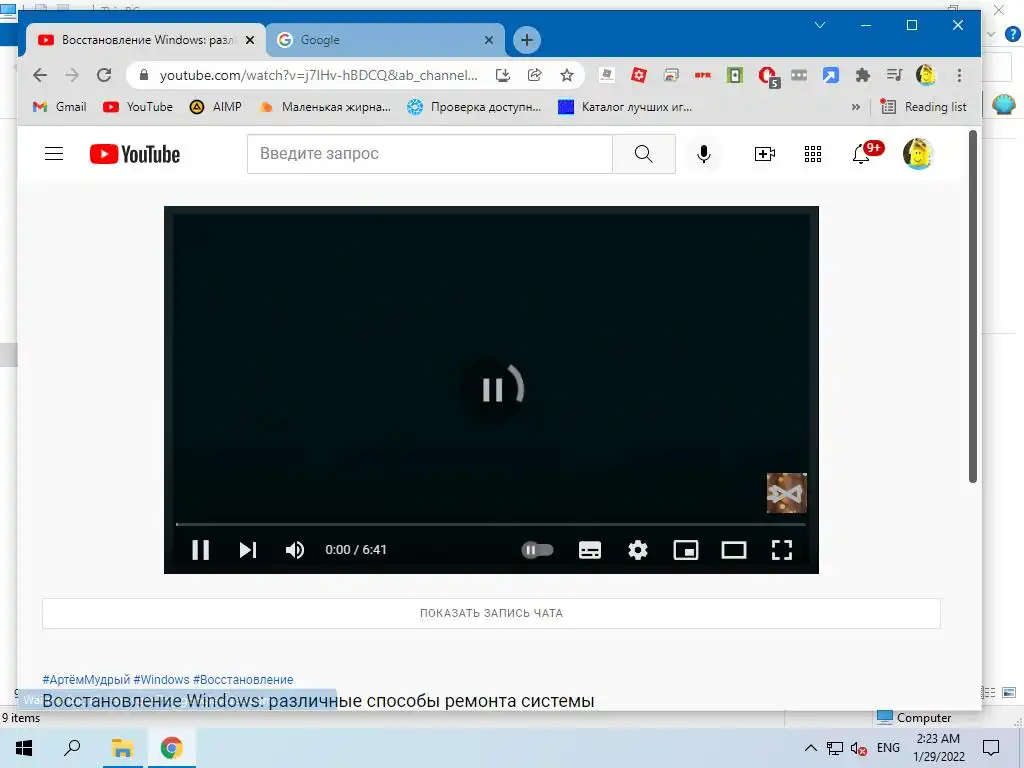Open the Reading list
The width and height of the screenshot is (1024, 768).
coord(923,107)
